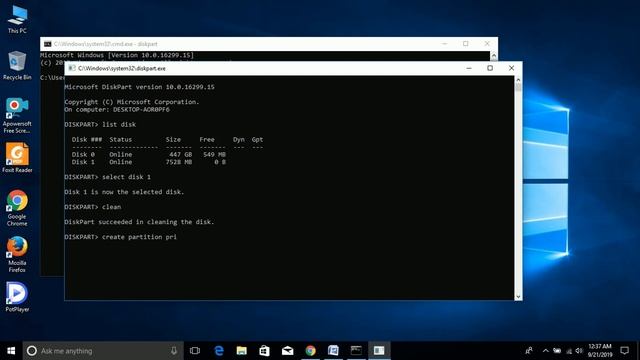Viewport: 640px width, 360px height.
Task: Open This PC desktop icon
Action: [17, 19]
